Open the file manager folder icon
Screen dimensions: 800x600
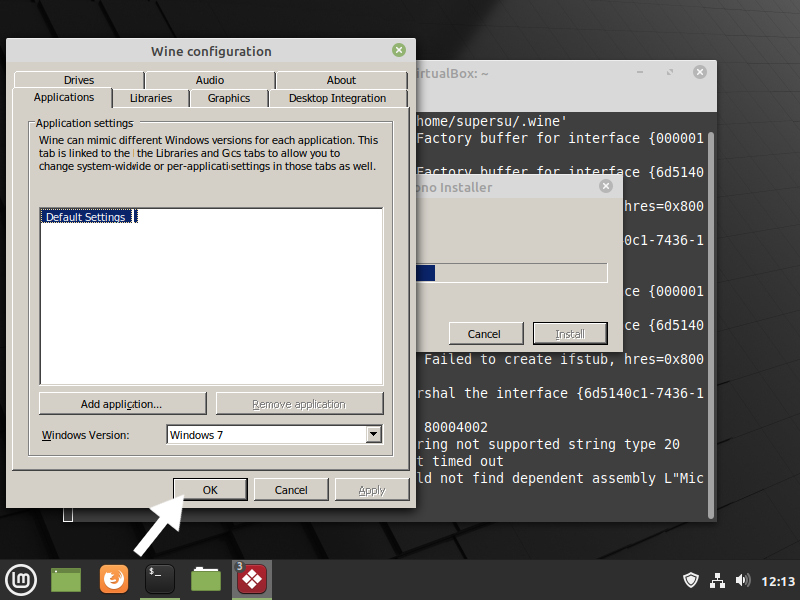point(206,580)
